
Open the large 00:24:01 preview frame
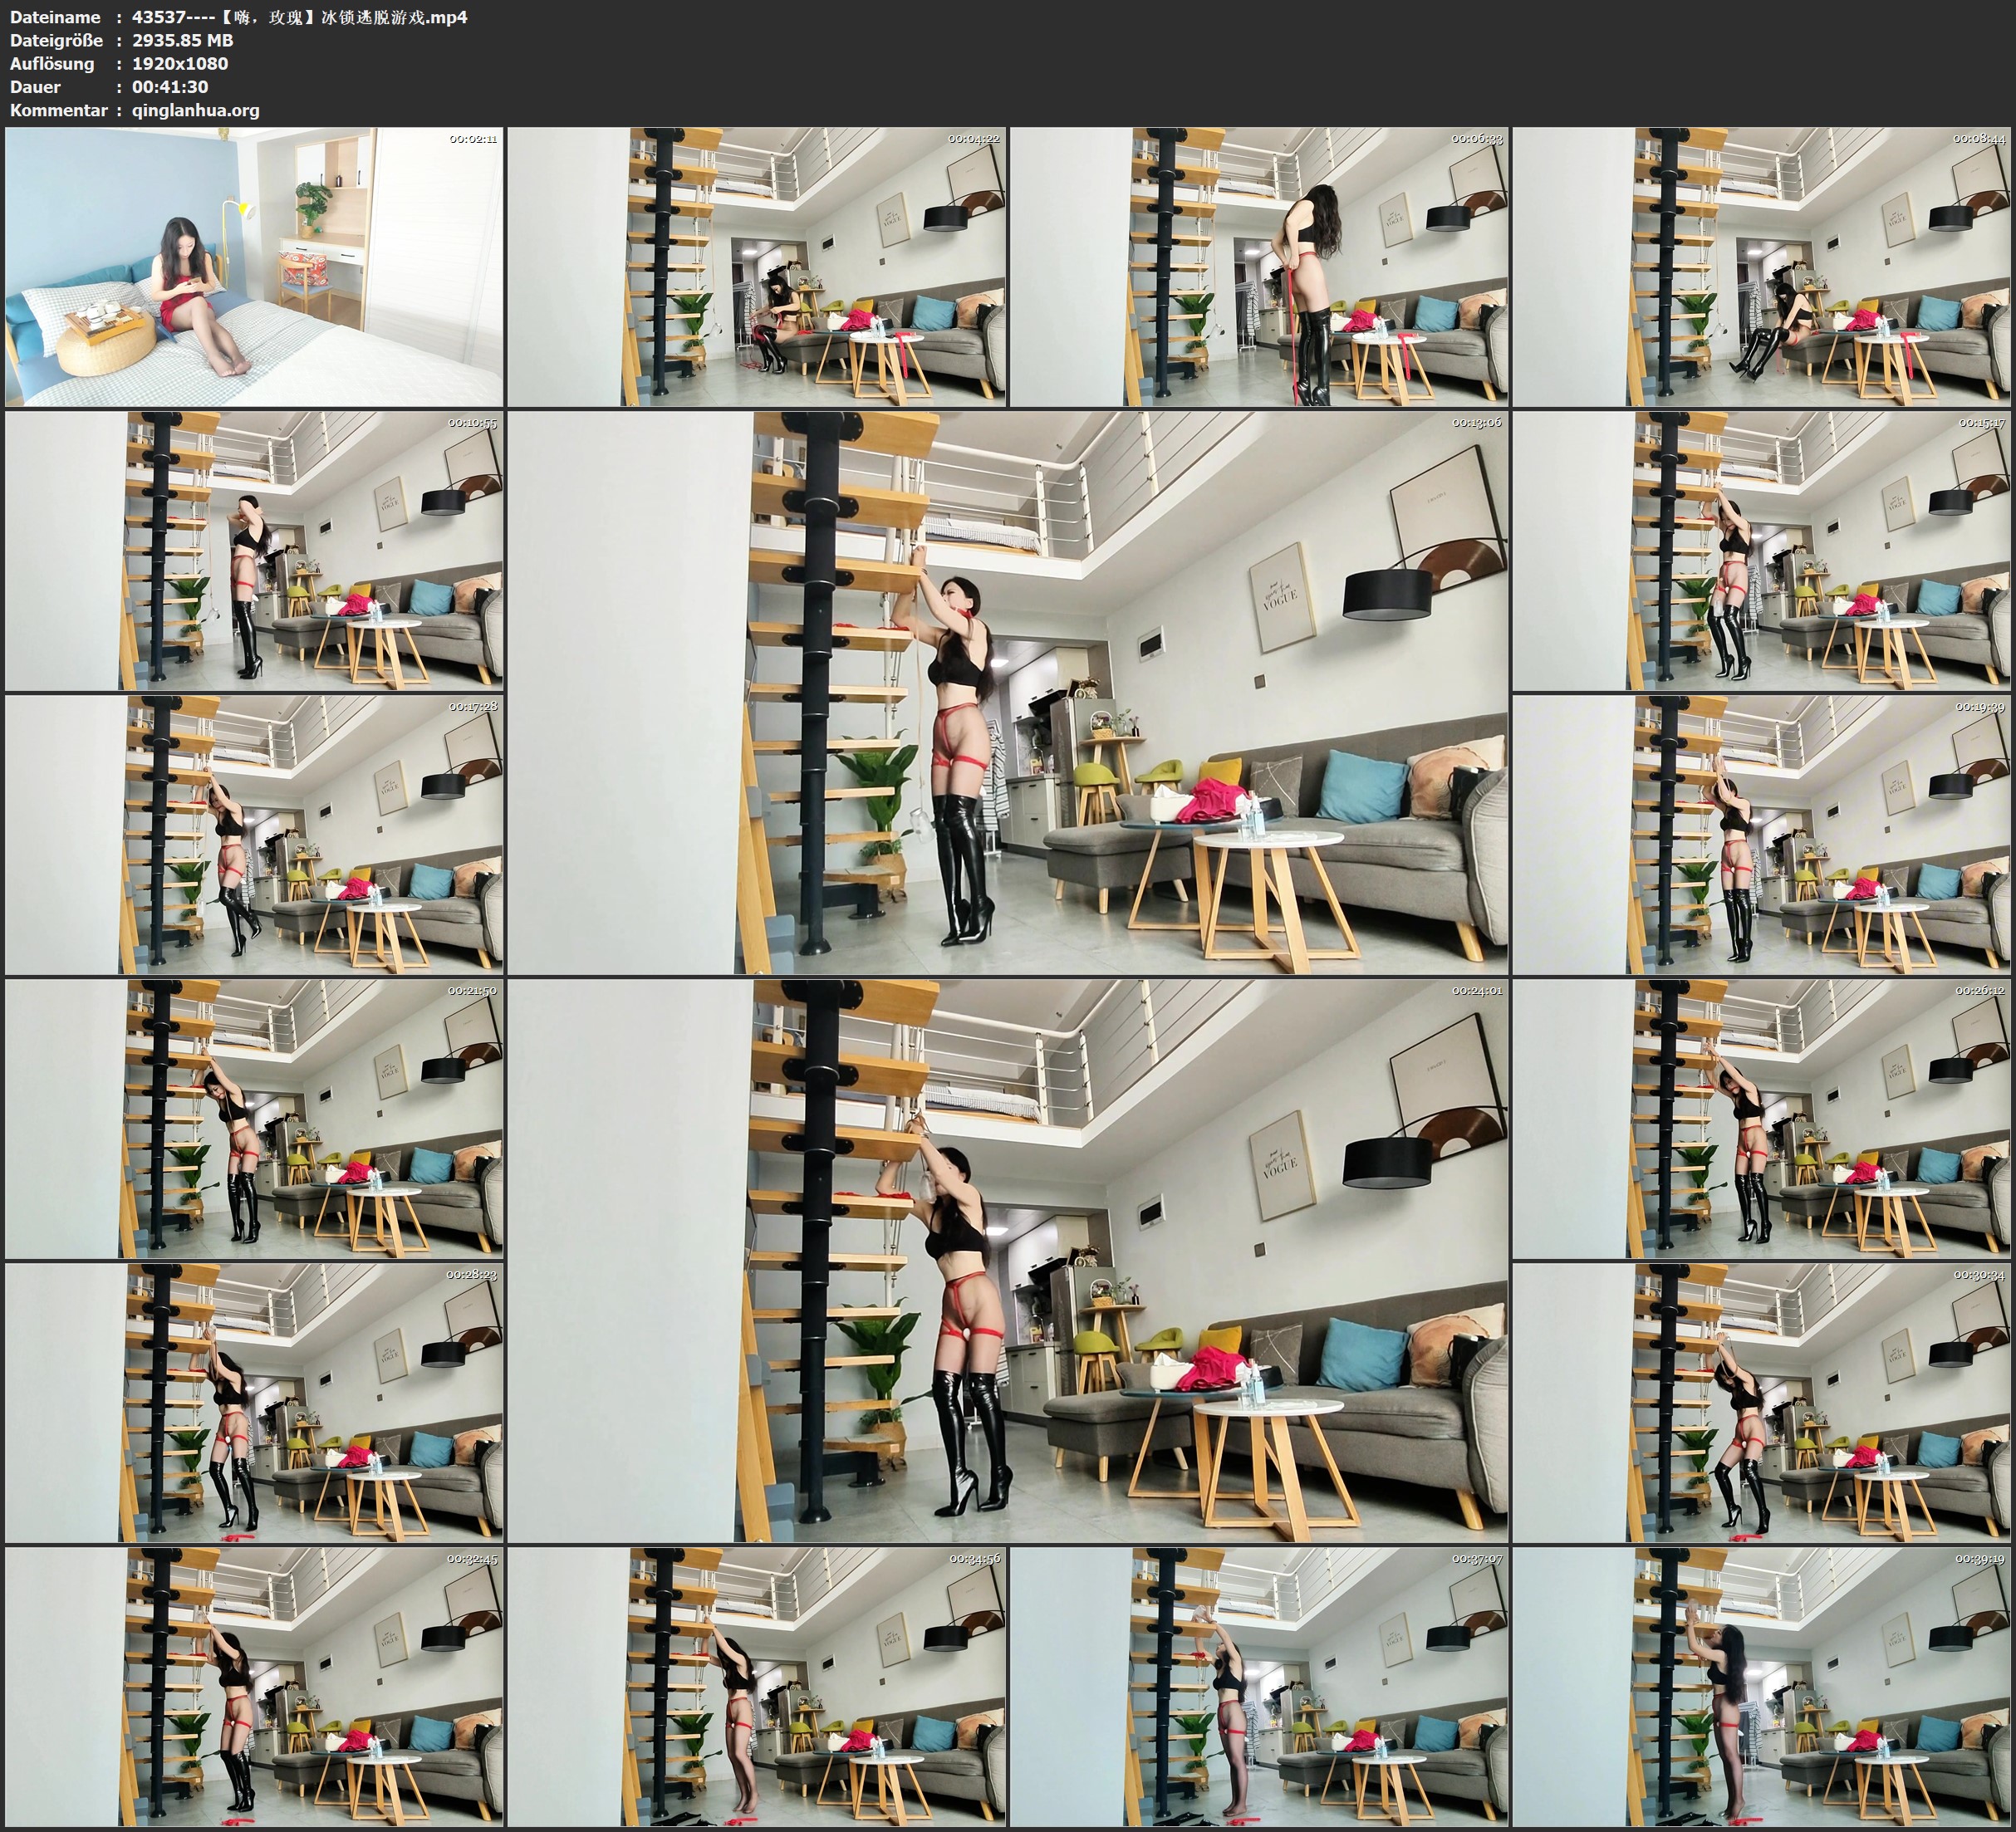click(1007, 1261)
